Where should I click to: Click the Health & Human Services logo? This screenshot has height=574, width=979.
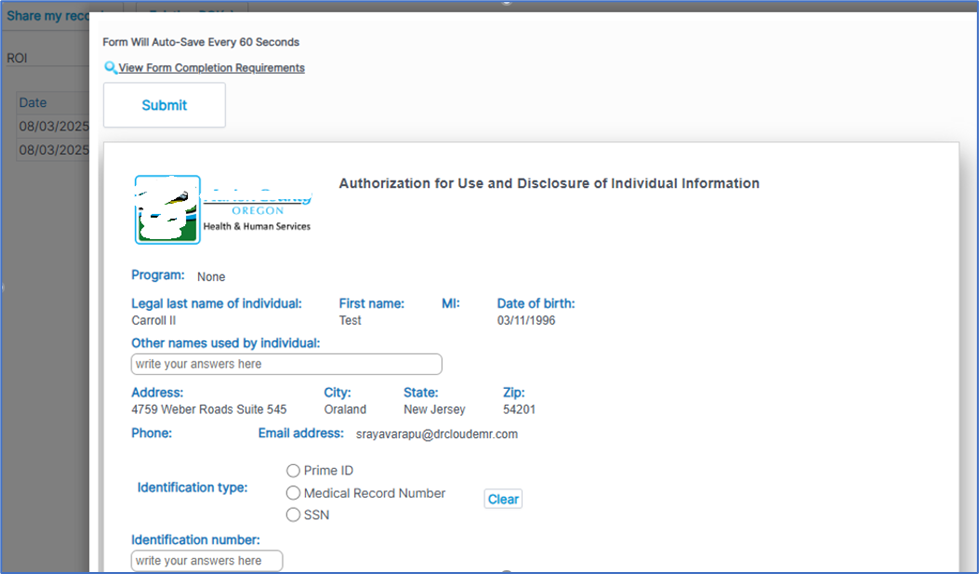(x=223, y=210)
